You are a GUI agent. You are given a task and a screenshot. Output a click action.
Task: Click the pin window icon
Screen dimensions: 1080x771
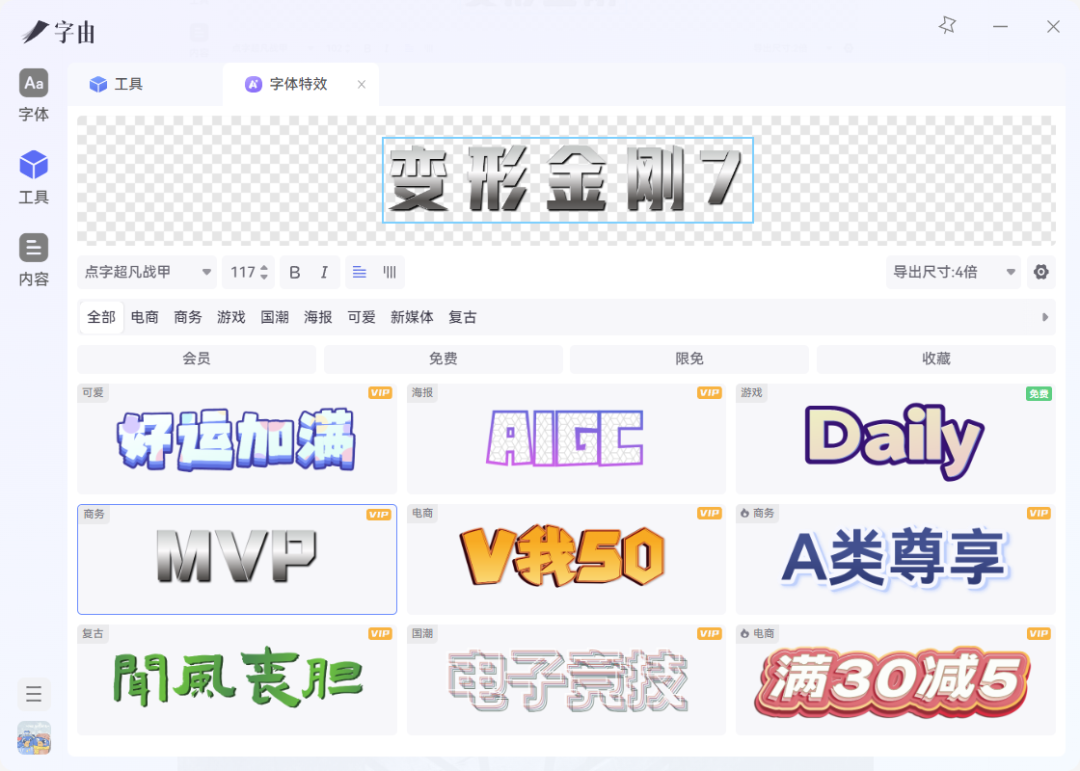coord(947,27)
